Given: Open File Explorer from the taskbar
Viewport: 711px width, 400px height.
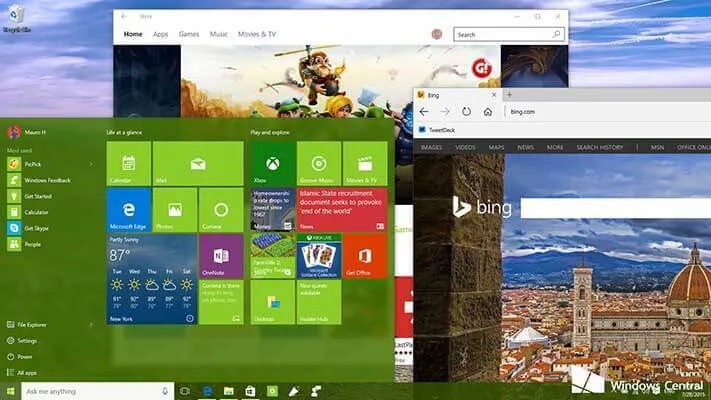Looking at the screenshot, I should pyautogui.click(x=229, y=391).
